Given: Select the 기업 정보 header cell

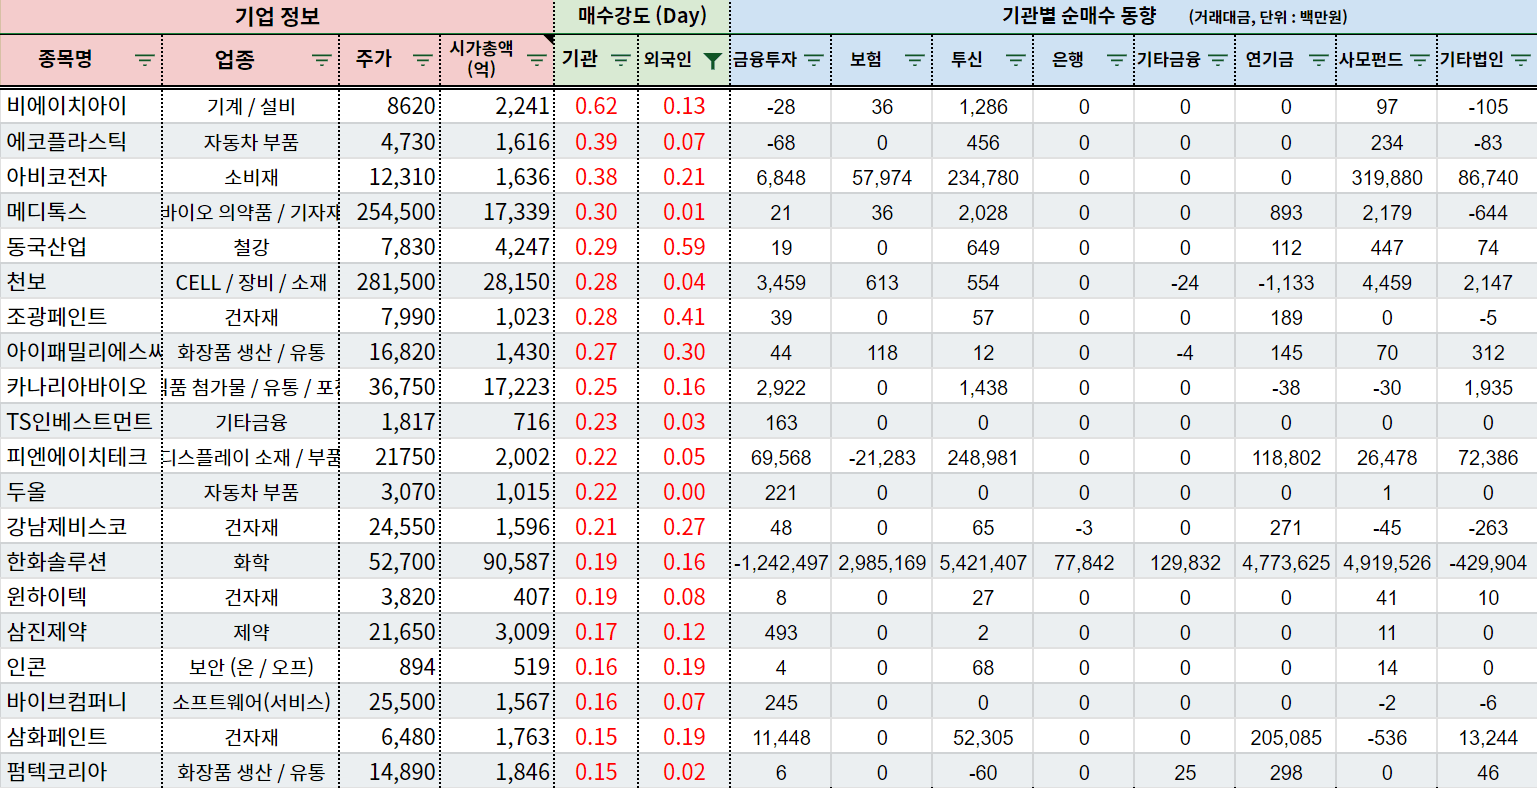Looking at the screenshot, I should tap(277, 16).
